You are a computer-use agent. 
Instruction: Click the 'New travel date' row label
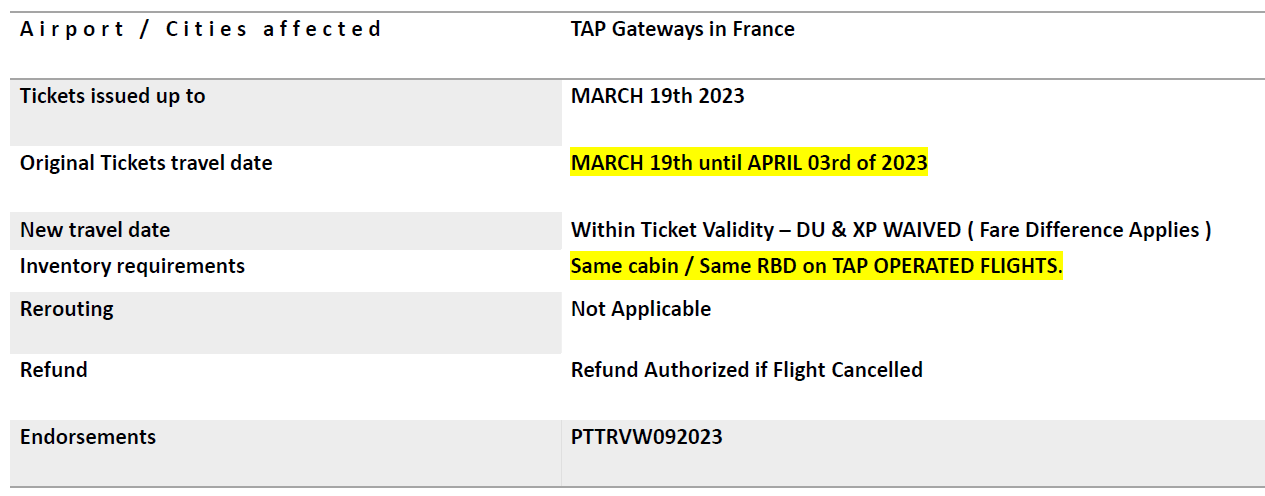(95, 230)
